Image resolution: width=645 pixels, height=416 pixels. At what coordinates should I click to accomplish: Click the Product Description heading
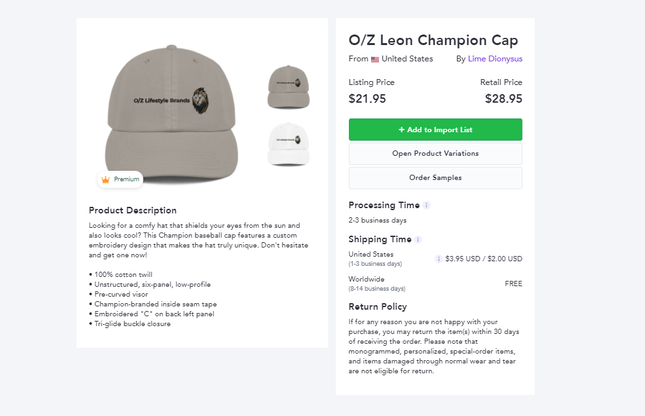(132, 211)
